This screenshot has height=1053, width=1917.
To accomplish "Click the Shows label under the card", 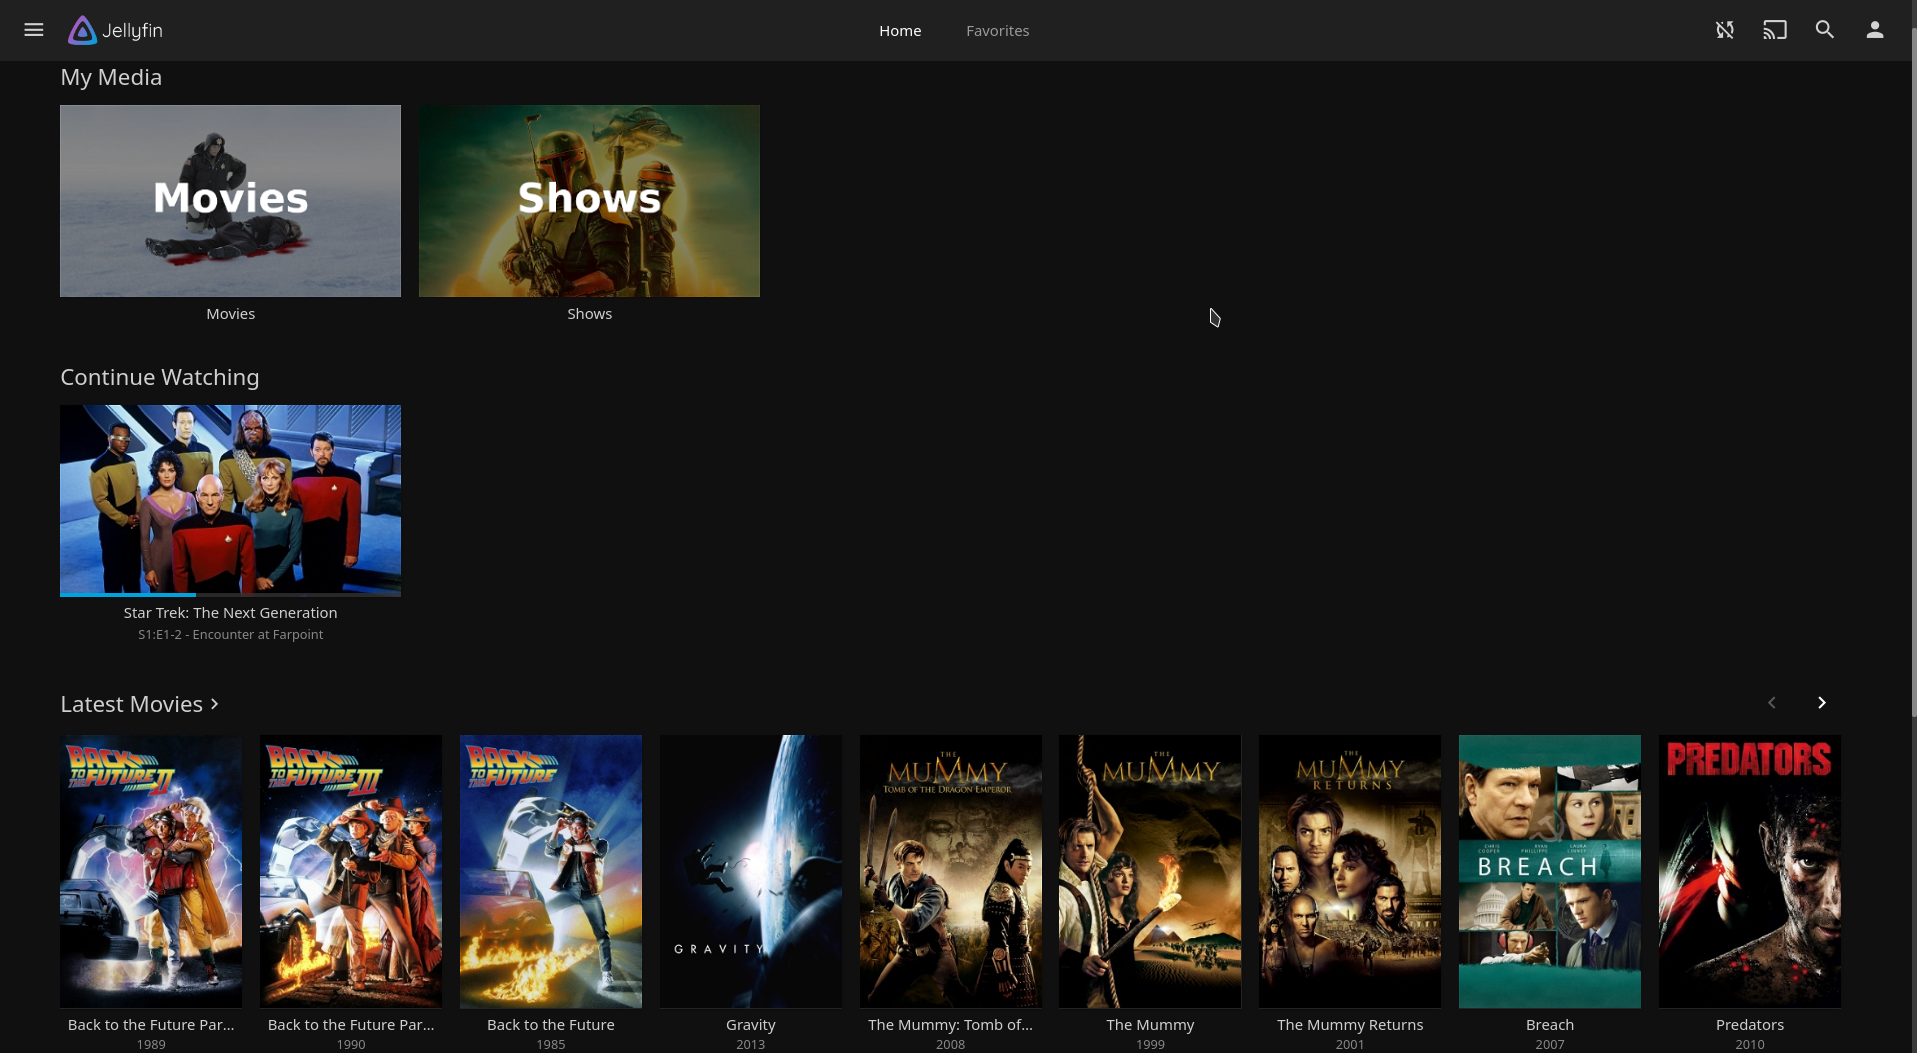I will [589, 314].
